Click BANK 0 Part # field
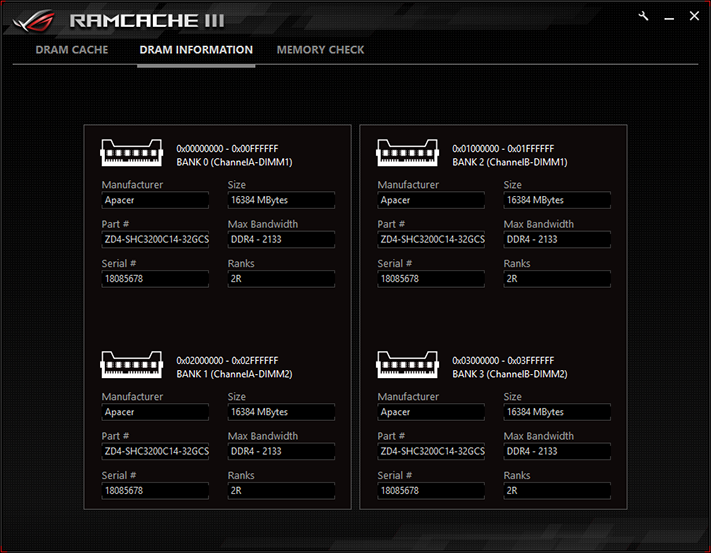The image size is (711, 553). click(155, 239)
